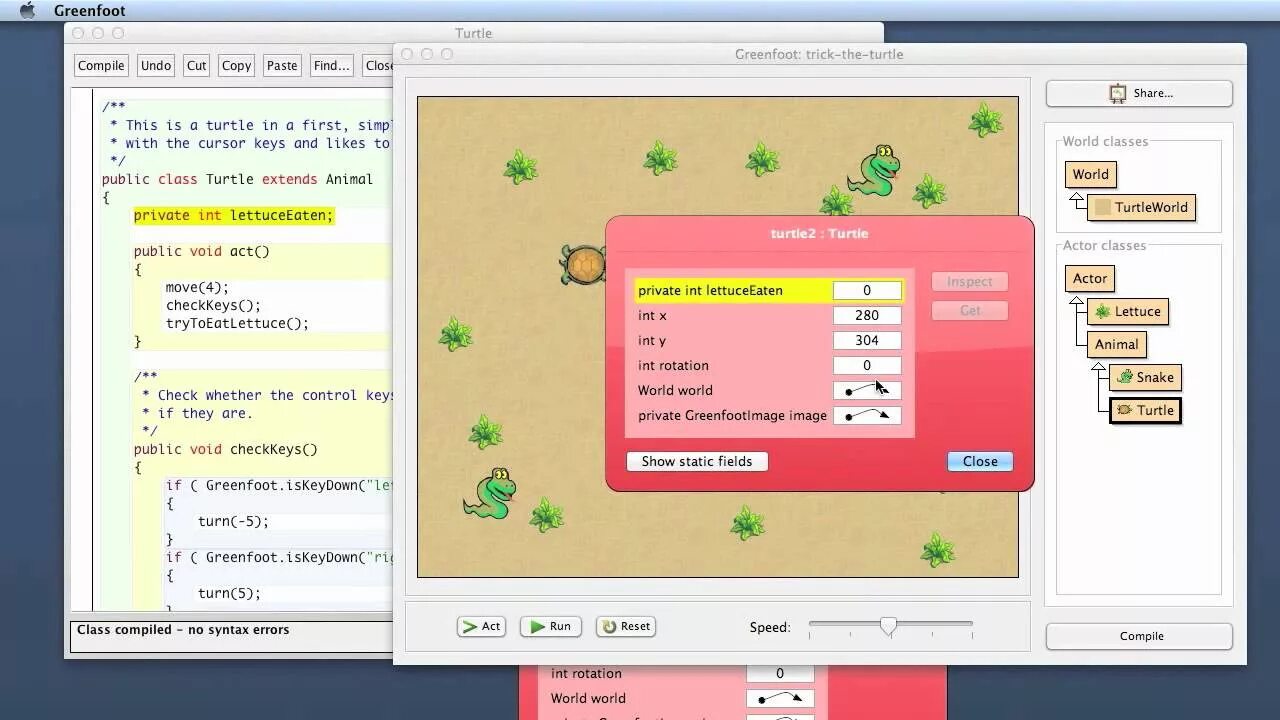
Task: Click the Share... button
Action: pyautogui.click(x=1139, y=93)
